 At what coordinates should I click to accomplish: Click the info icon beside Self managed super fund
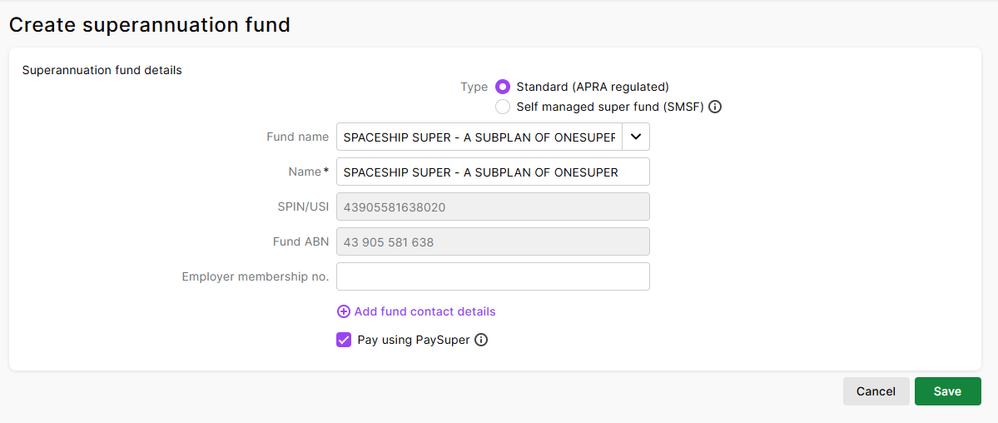[716, 107]
